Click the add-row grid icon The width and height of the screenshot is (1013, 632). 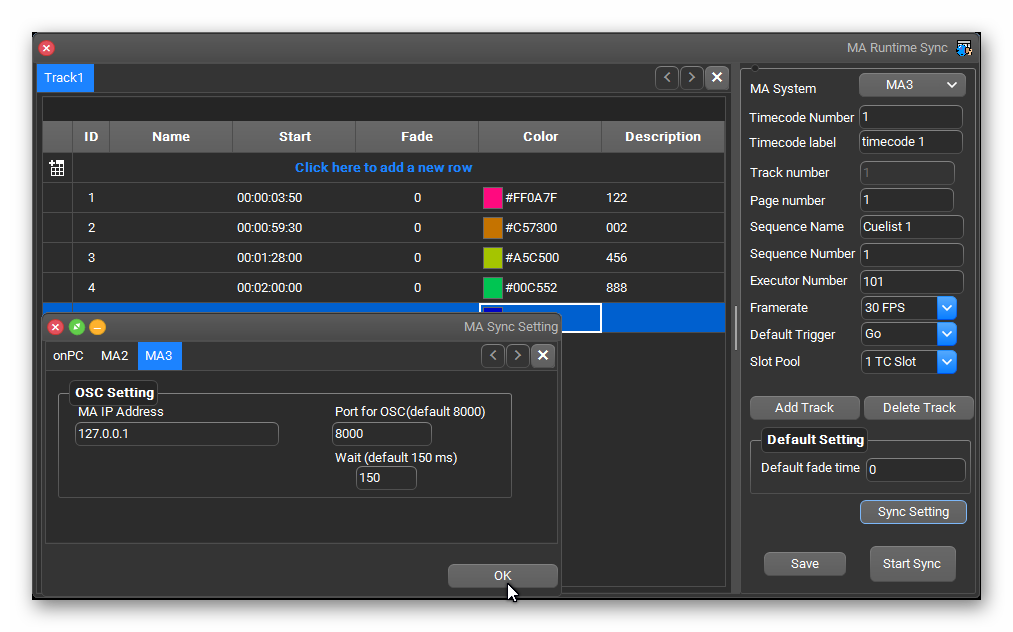57,168
